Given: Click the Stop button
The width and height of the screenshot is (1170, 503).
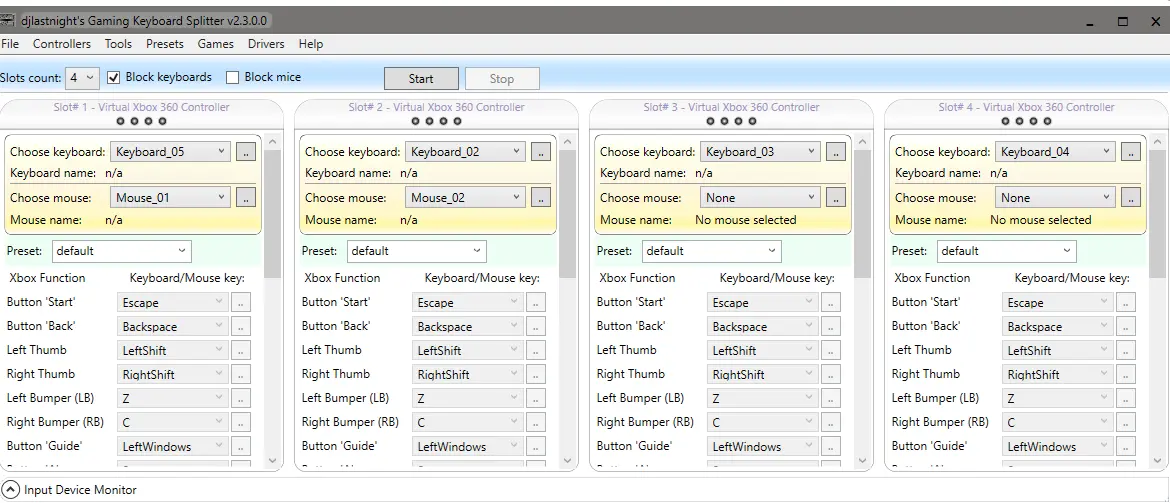Looking at the screenshot, I should (501, 78).
